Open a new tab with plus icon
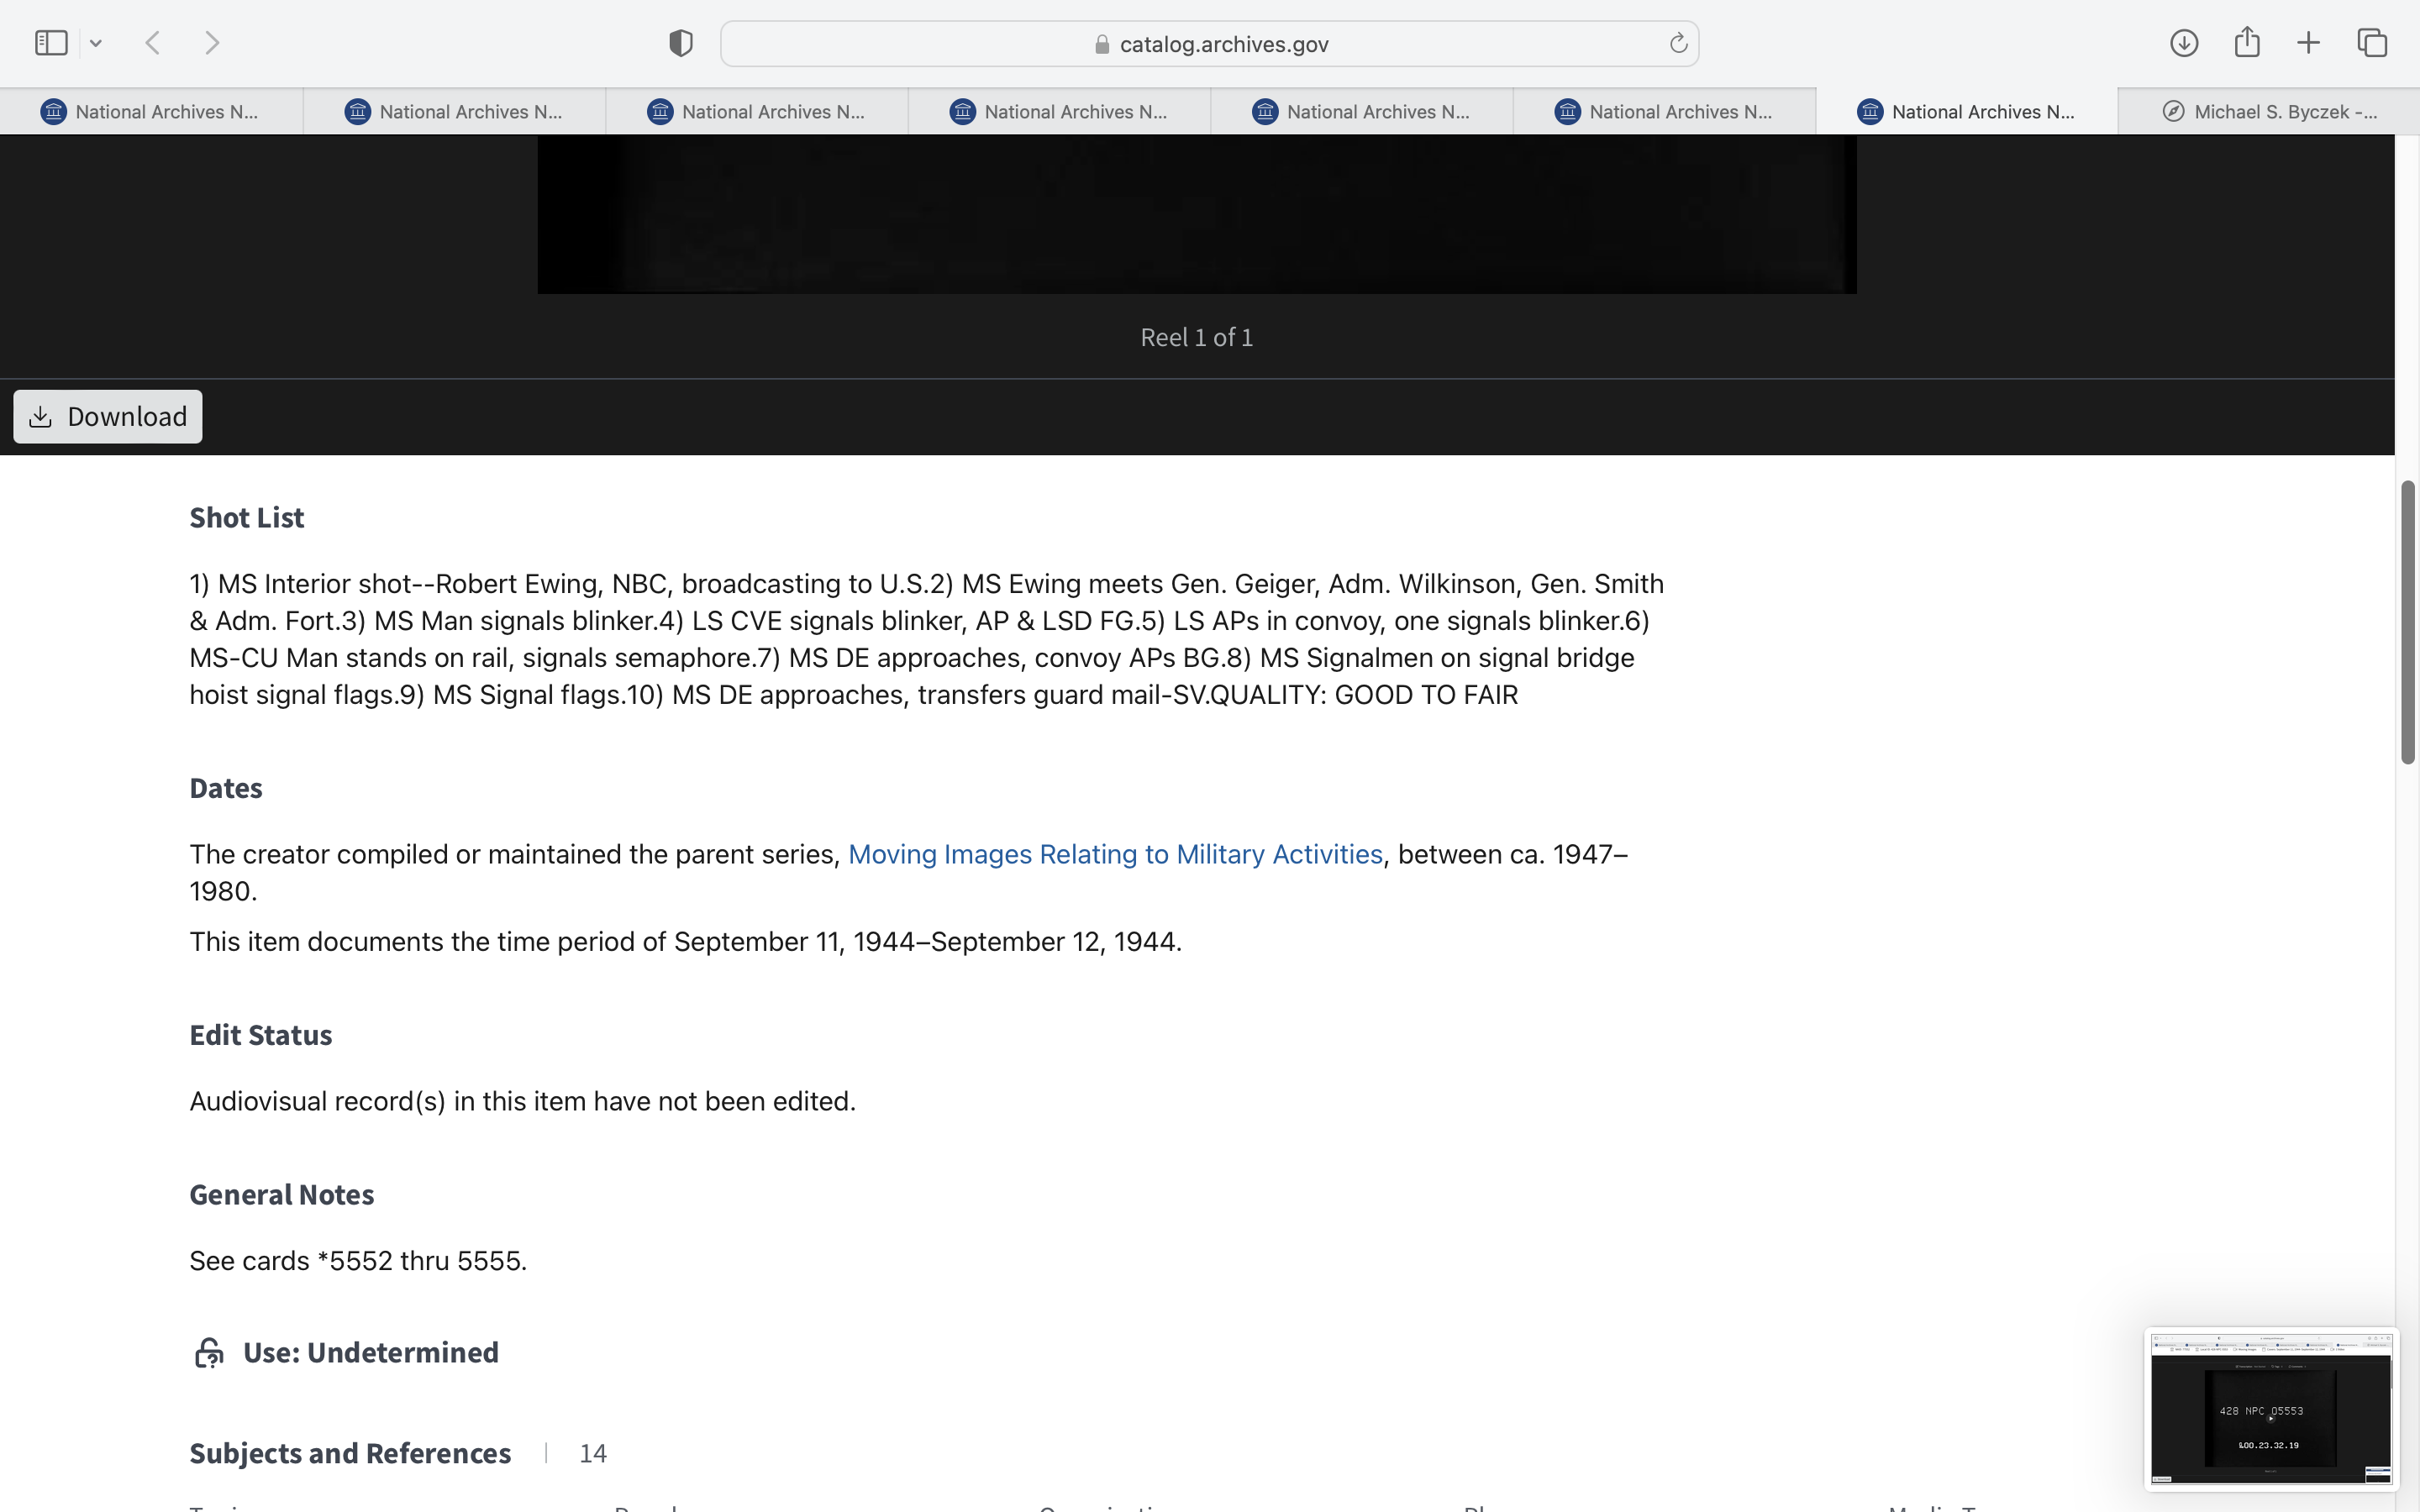This screenshot has width=2420, height=1512. point(2308,43)
